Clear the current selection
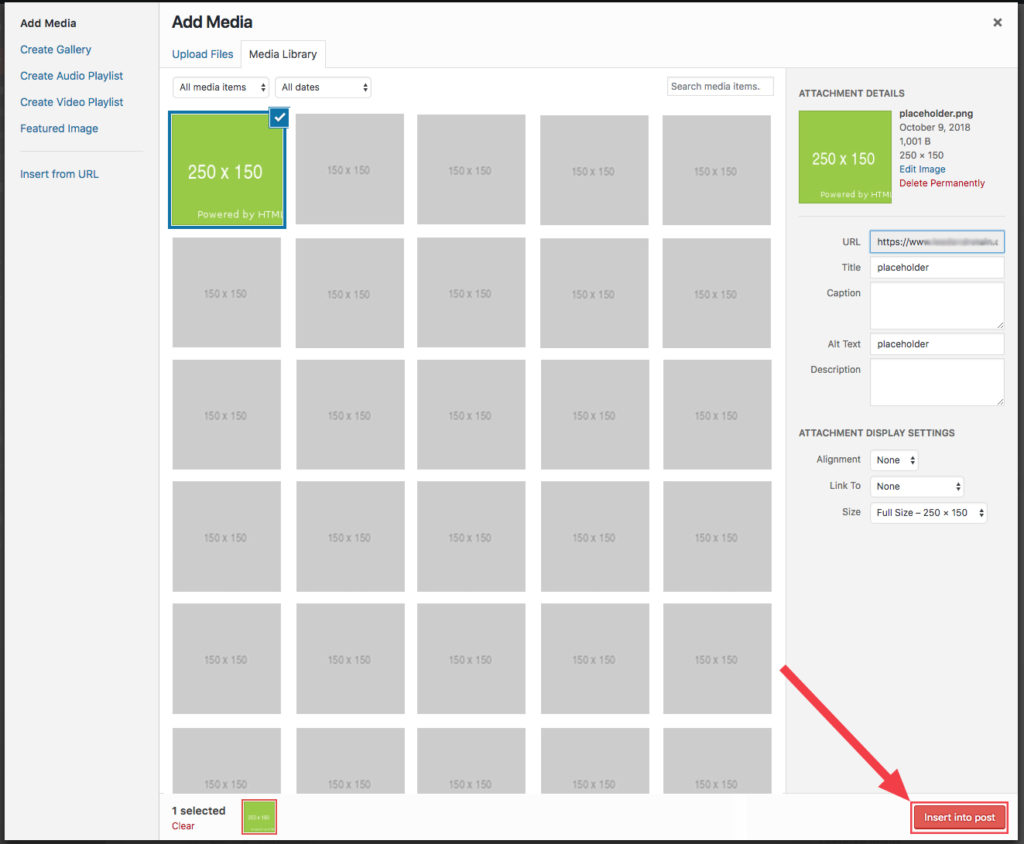The width and height of the screenshot is (1024, 844). (x=183, y=826)
